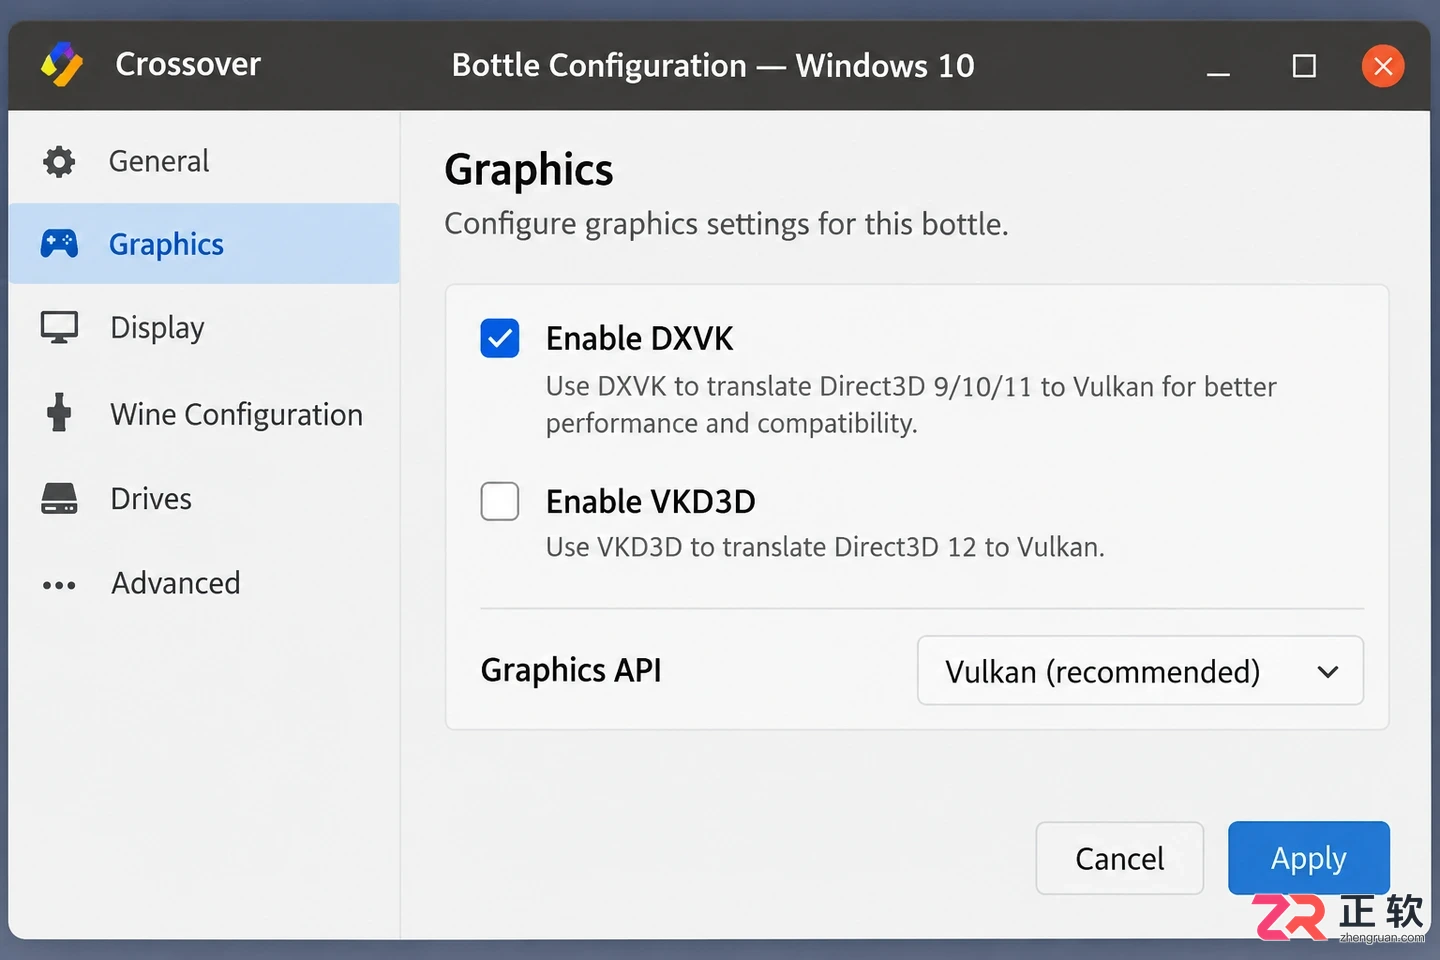Uncheck the Enable DXVK checkbox
Screen dimensions: 1440x960
point(500,338)
